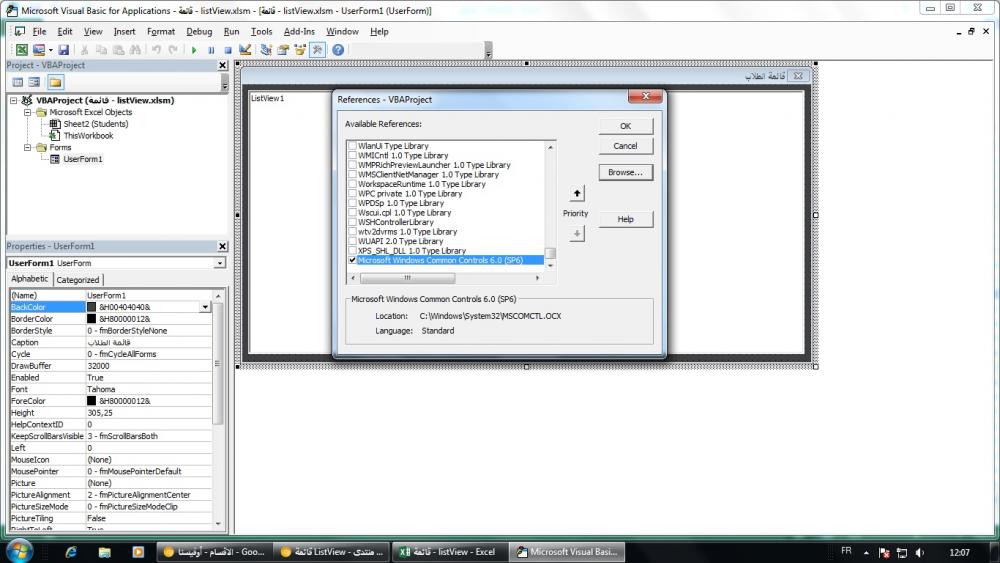Collapse the Forms folder node
The width and height of the screenshot is (1000, 563).
(x=27, y=147)
